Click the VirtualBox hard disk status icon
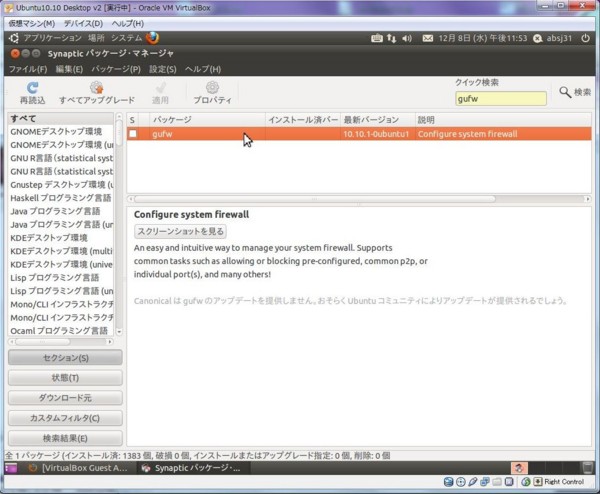Screen dimensions: 600x494 point(448,482)
